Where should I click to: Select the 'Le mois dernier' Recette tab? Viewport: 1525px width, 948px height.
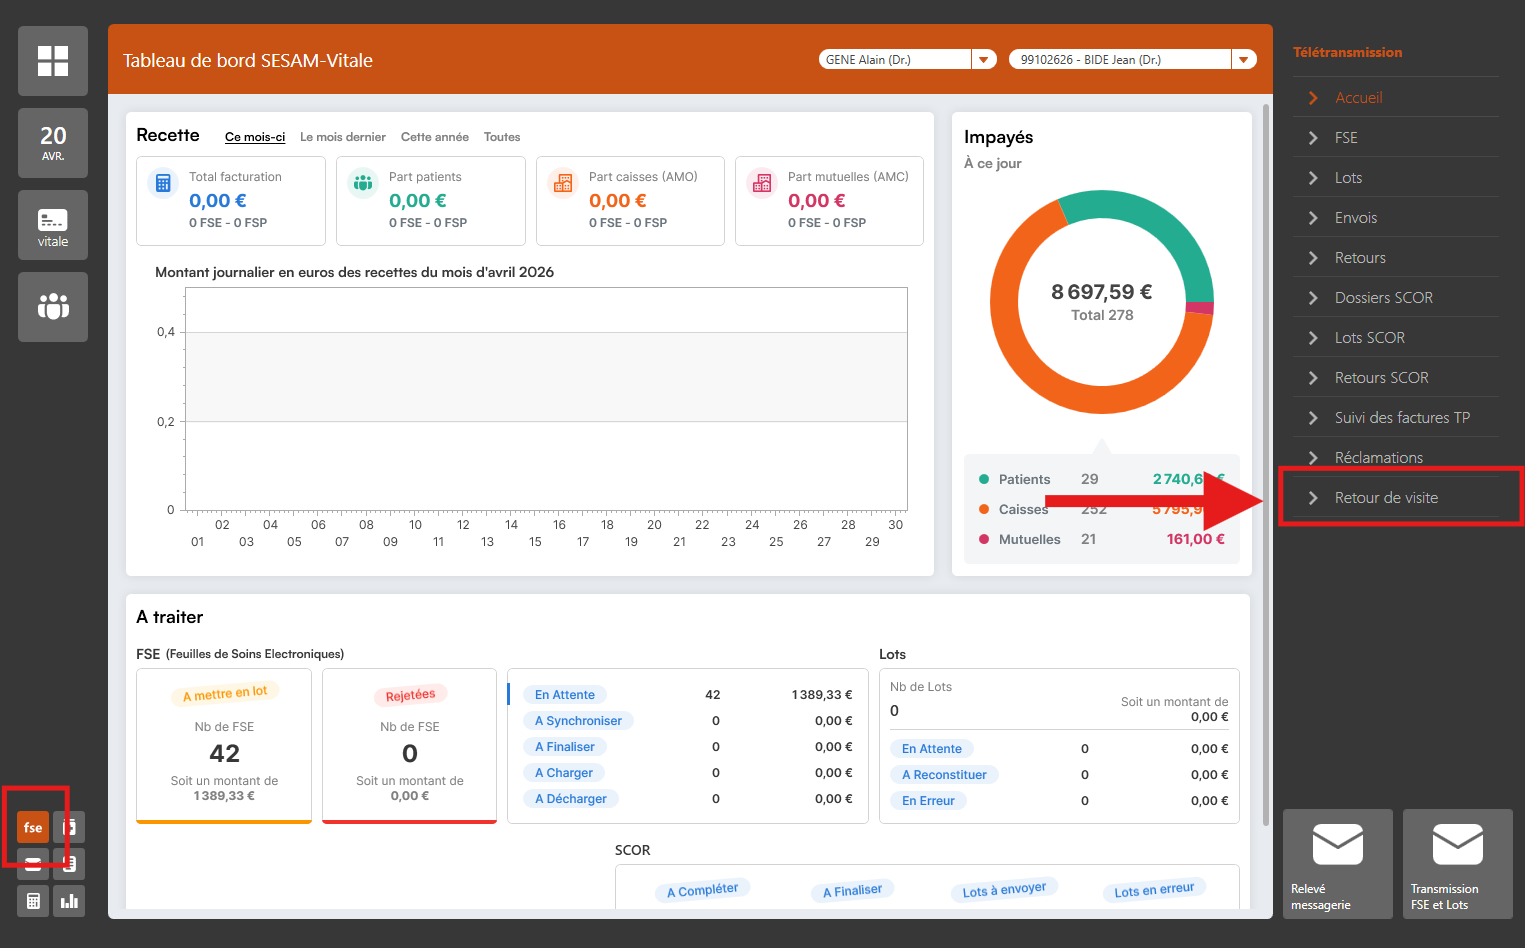pyautogui.click(x=343, y=137)
